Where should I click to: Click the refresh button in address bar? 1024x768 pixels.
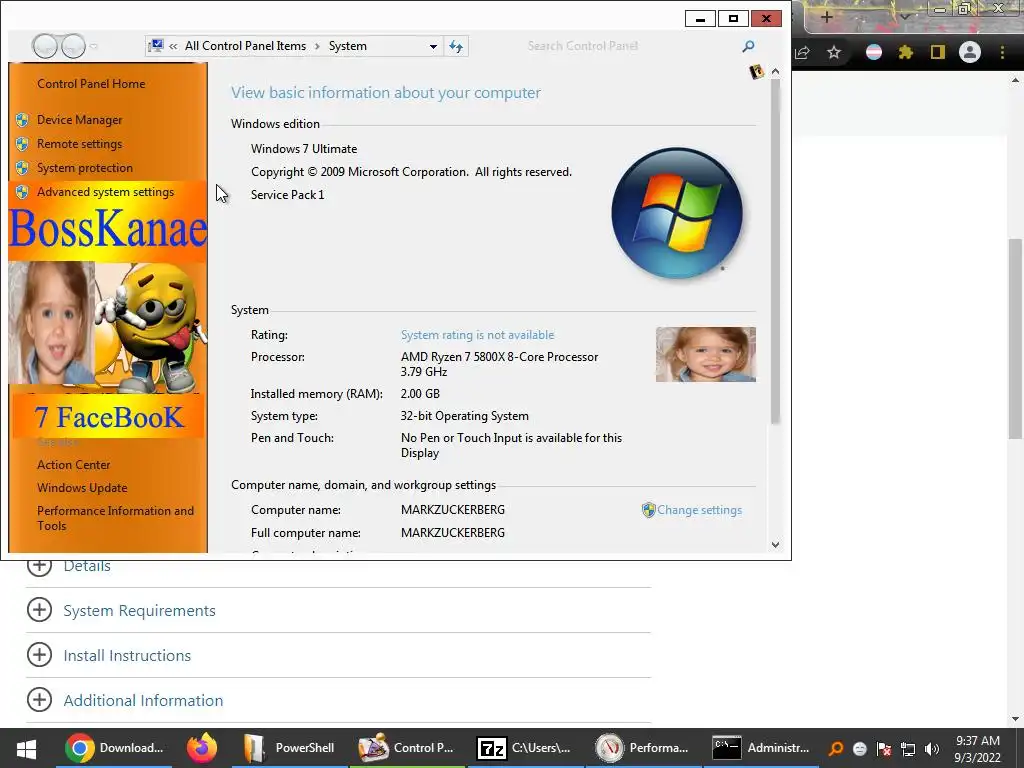[456, 46]
